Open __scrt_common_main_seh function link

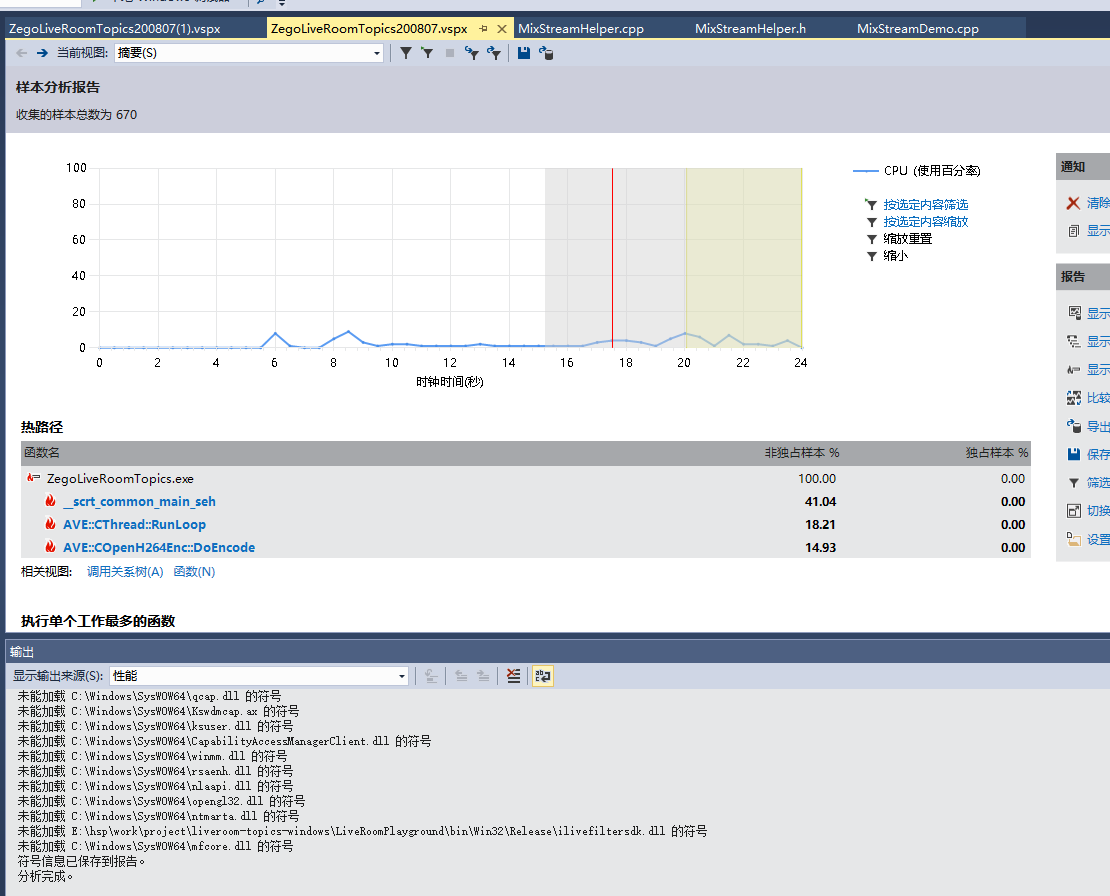coord(139,501)
